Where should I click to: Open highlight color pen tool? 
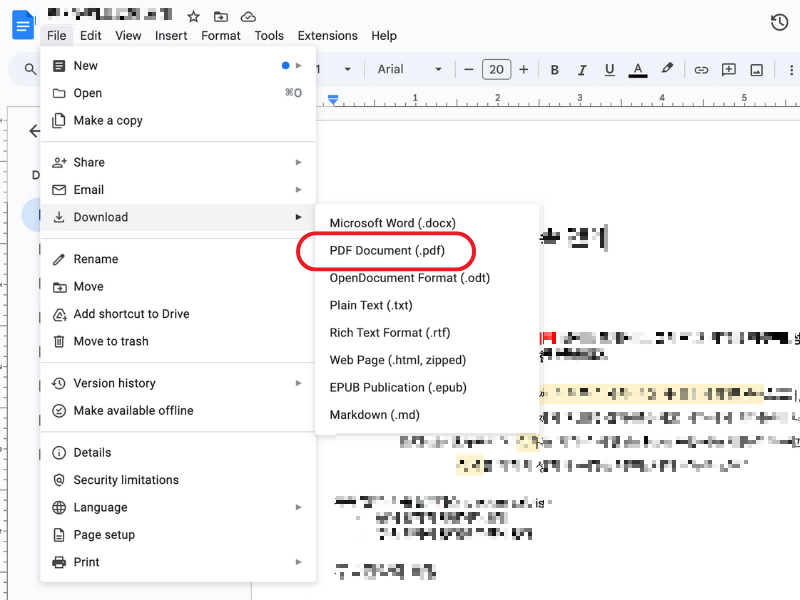(x=667, y=68)
